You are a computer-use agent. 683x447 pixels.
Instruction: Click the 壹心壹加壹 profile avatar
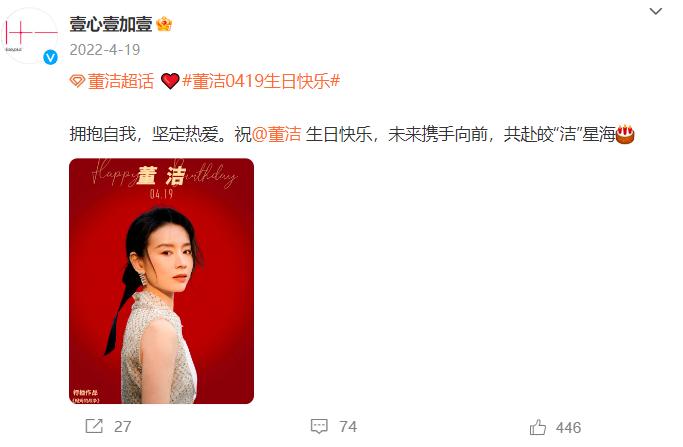[29, 36]
